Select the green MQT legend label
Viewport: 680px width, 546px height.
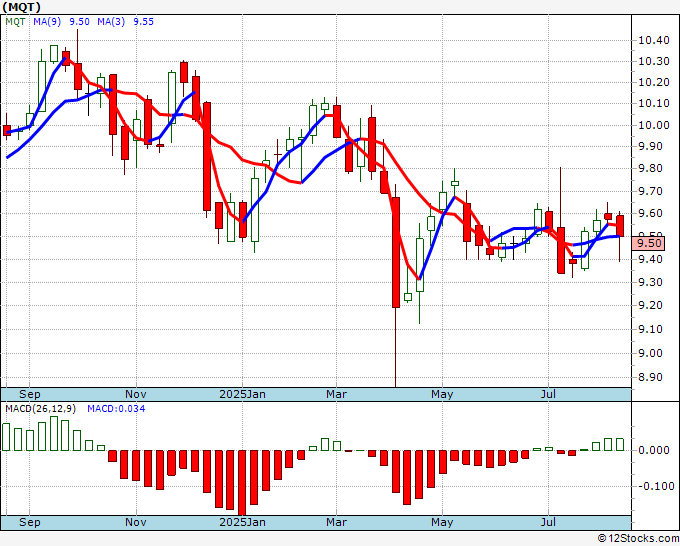tap(15, 22)
